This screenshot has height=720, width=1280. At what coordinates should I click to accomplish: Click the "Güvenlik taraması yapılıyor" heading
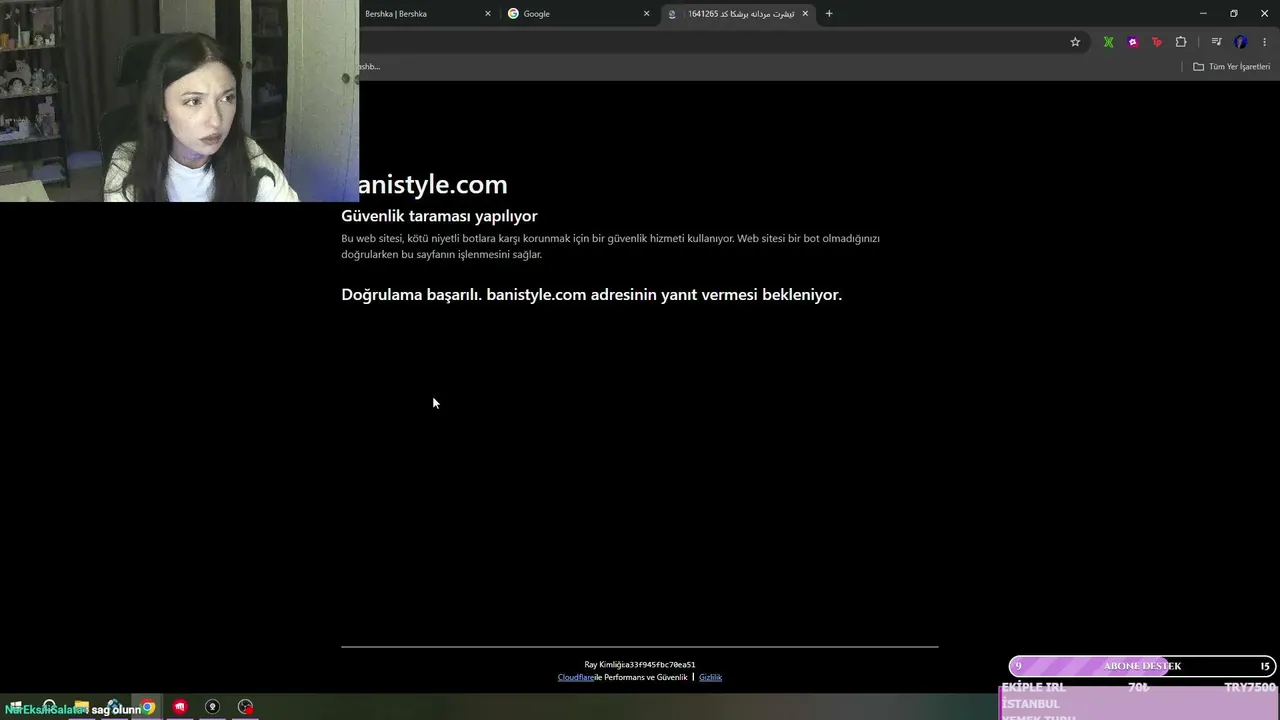pos(439,216)
